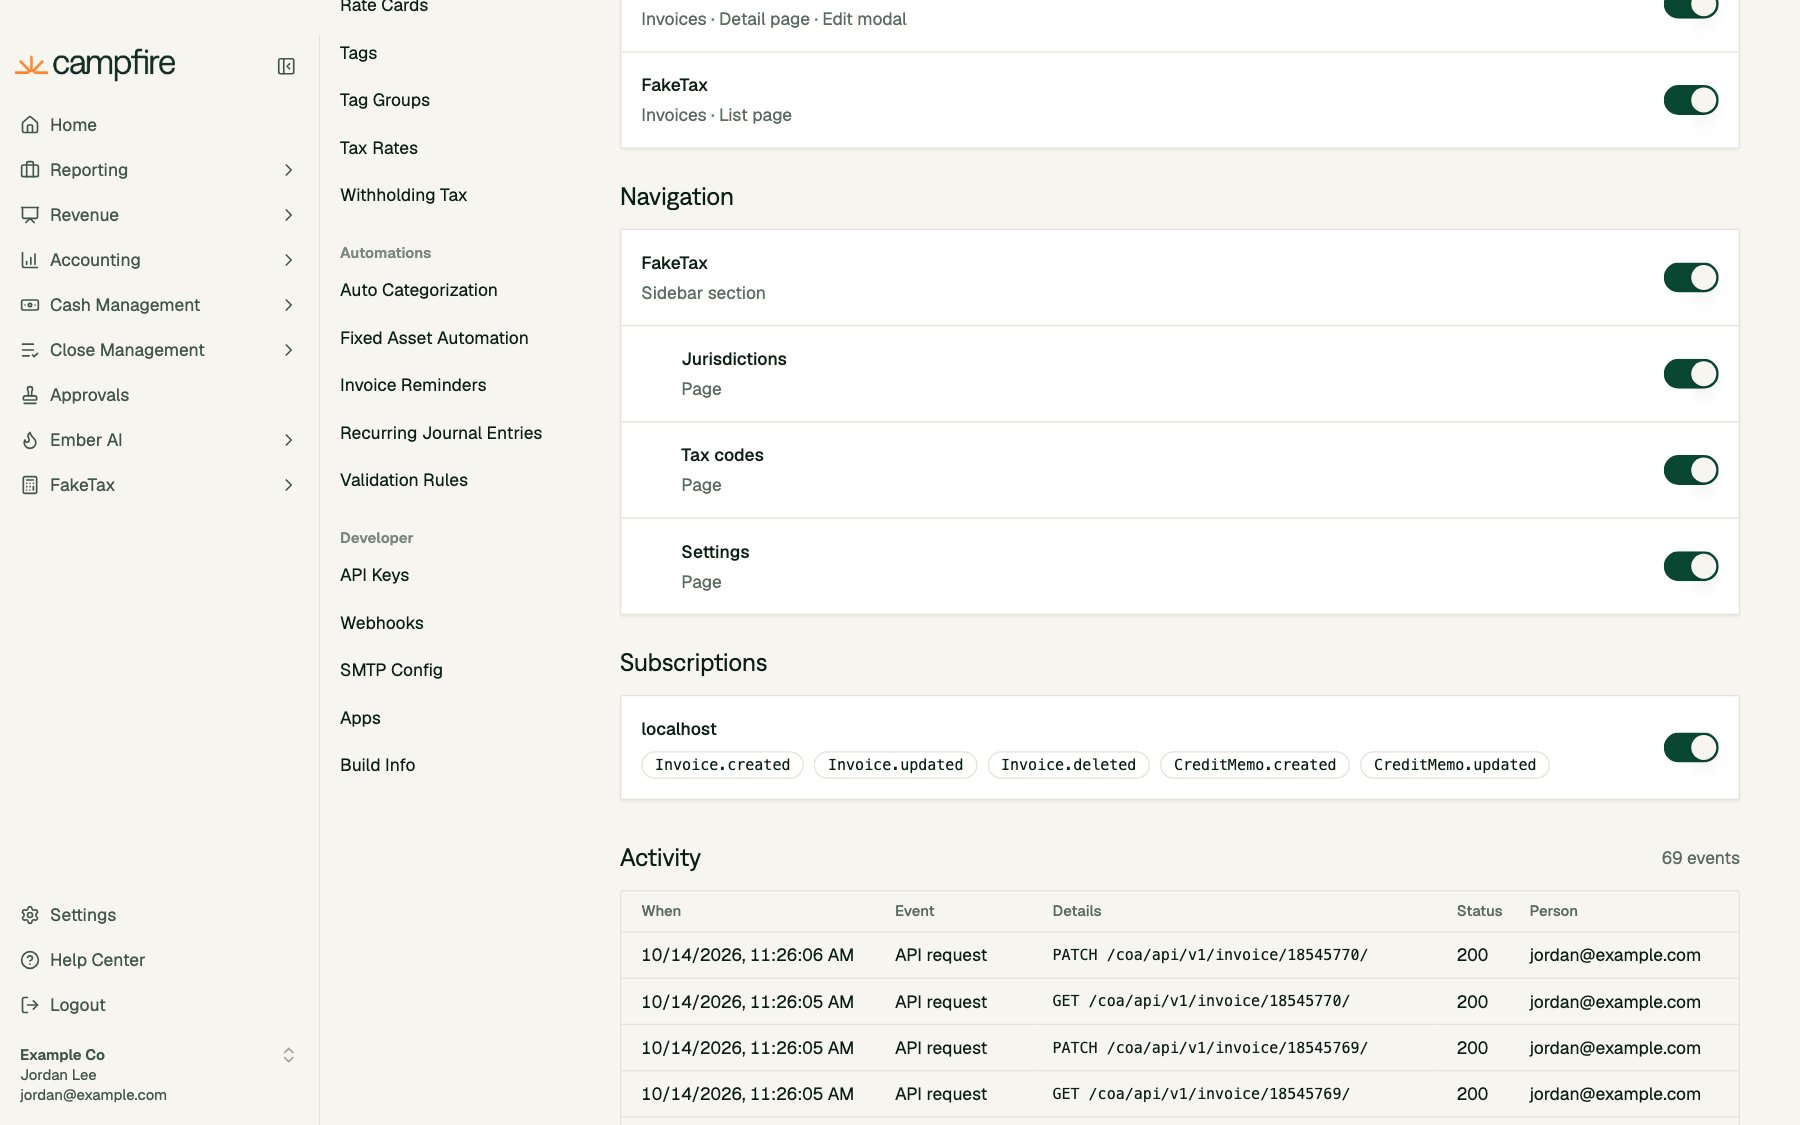Open the Help Center link
1800x1125 pixels.
tap(97, 960)
